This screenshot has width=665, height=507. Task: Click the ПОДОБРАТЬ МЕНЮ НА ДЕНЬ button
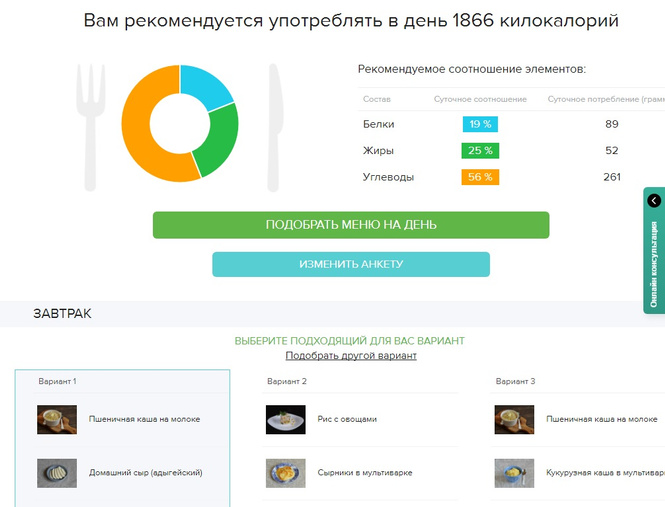351,225
